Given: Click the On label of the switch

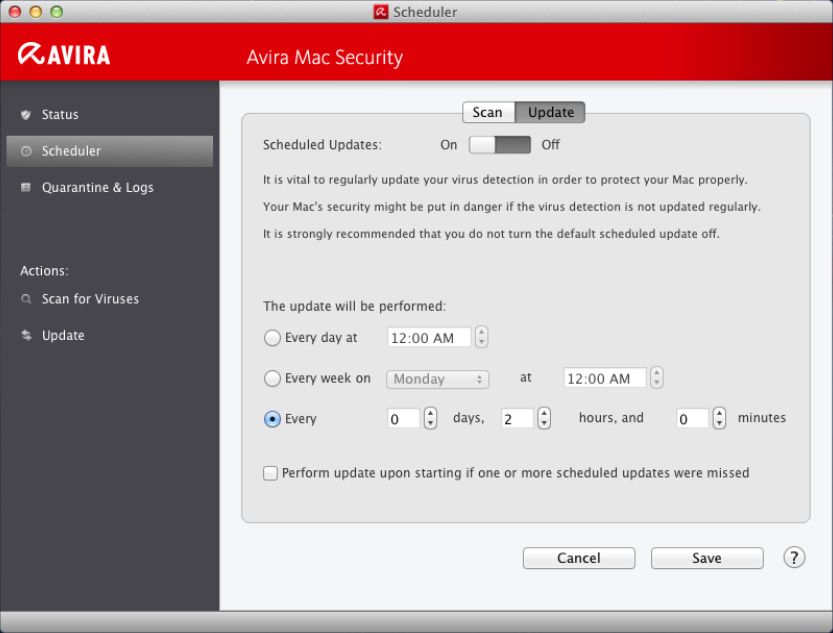Looking at the screenshot, I should coord(448,144).
